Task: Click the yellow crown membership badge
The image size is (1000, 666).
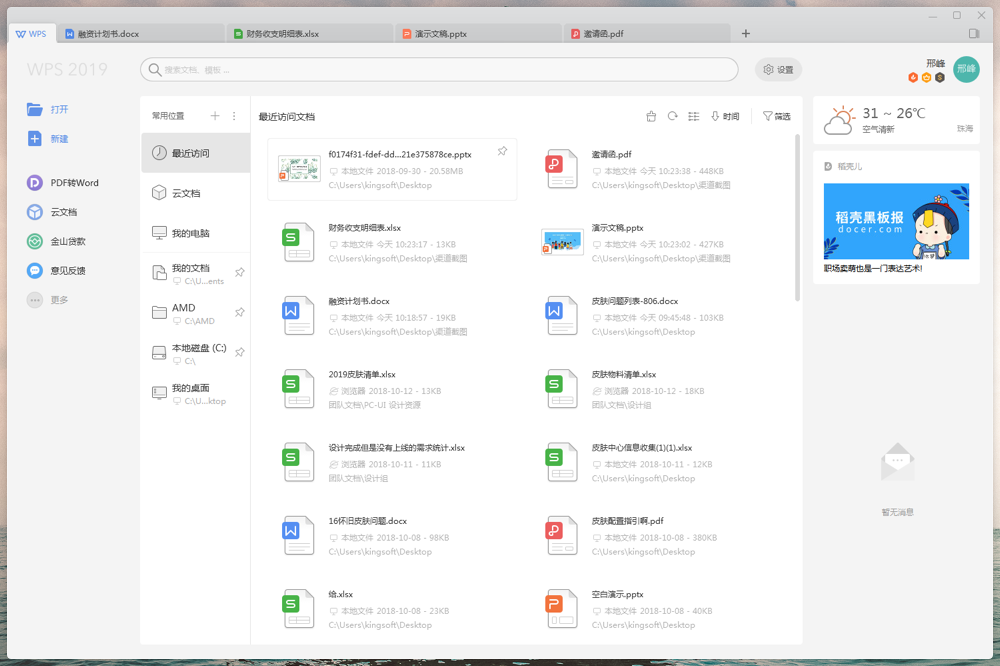Action: pos(927,77)
